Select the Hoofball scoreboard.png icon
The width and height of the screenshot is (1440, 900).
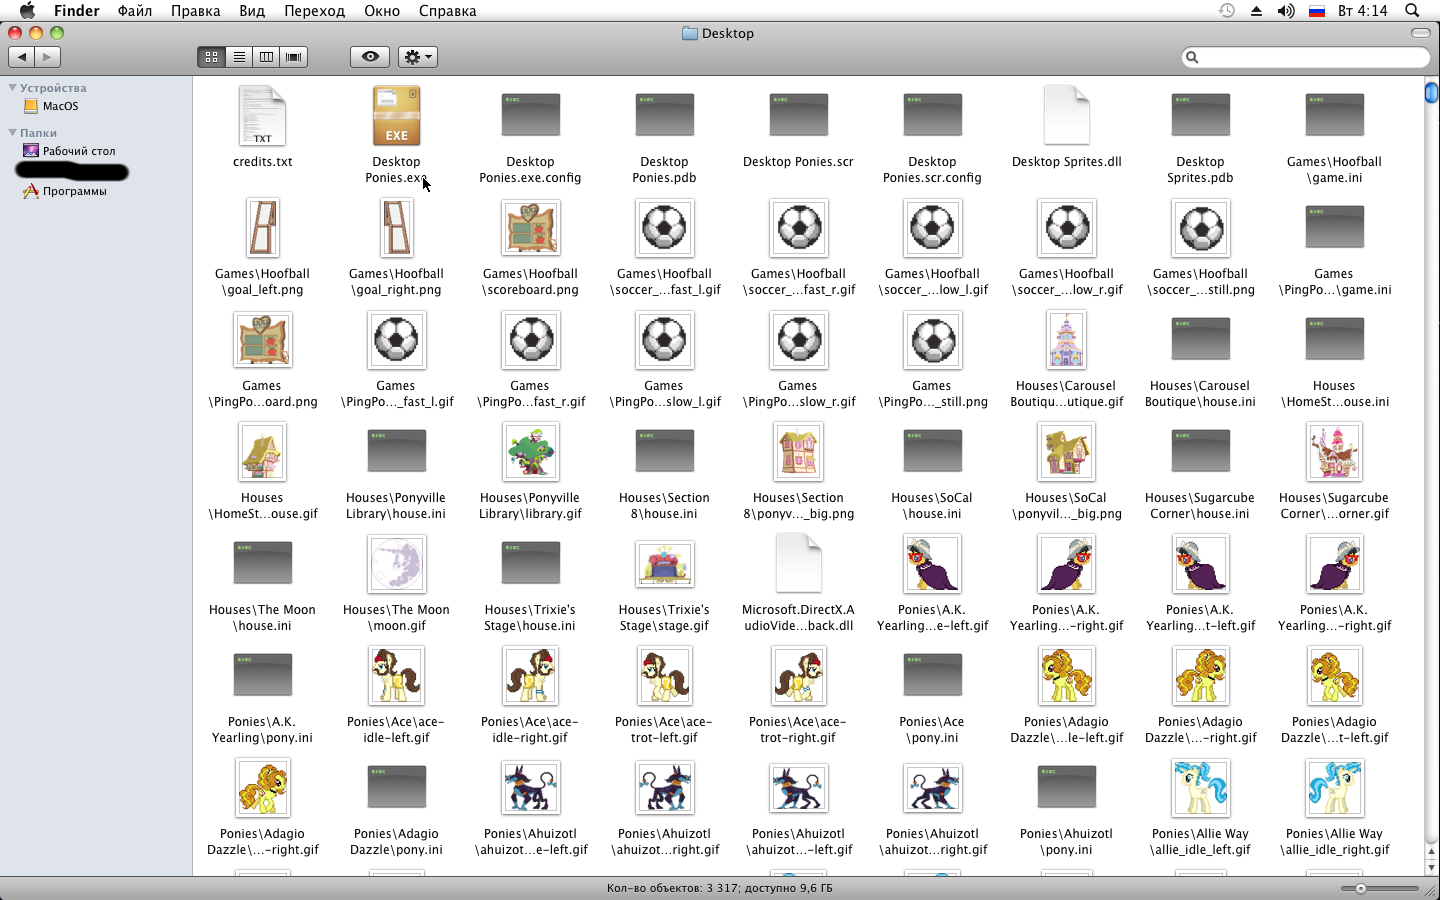pos(531,228)
